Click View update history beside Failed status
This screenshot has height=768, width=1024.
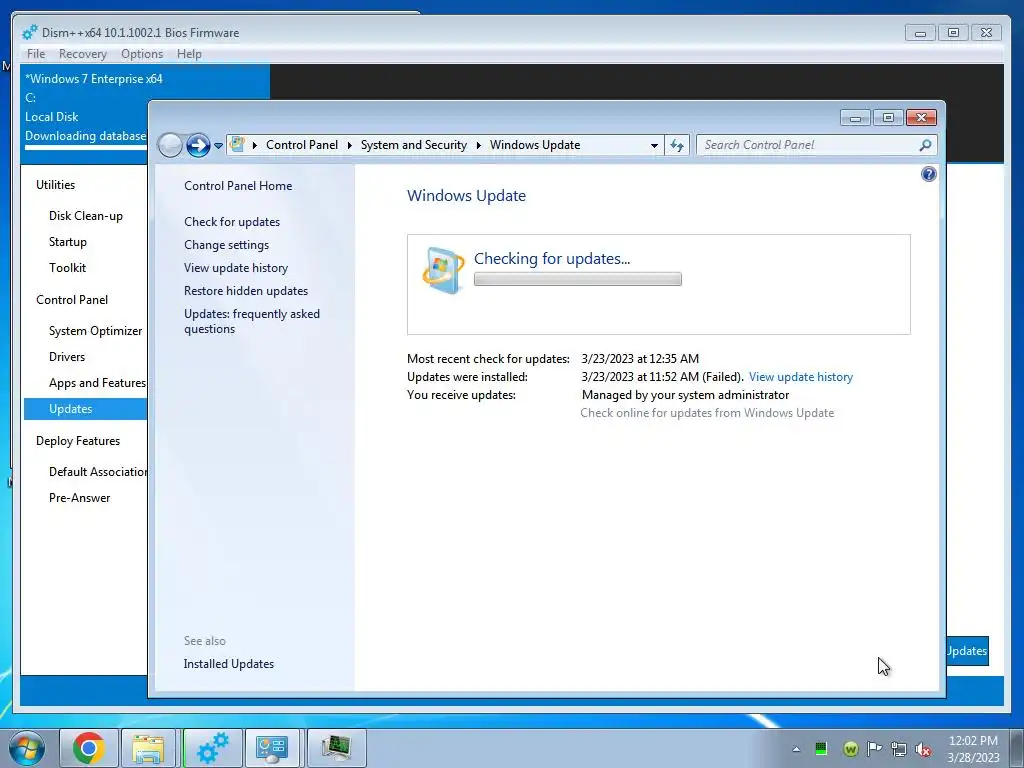[x=801, y=377]
